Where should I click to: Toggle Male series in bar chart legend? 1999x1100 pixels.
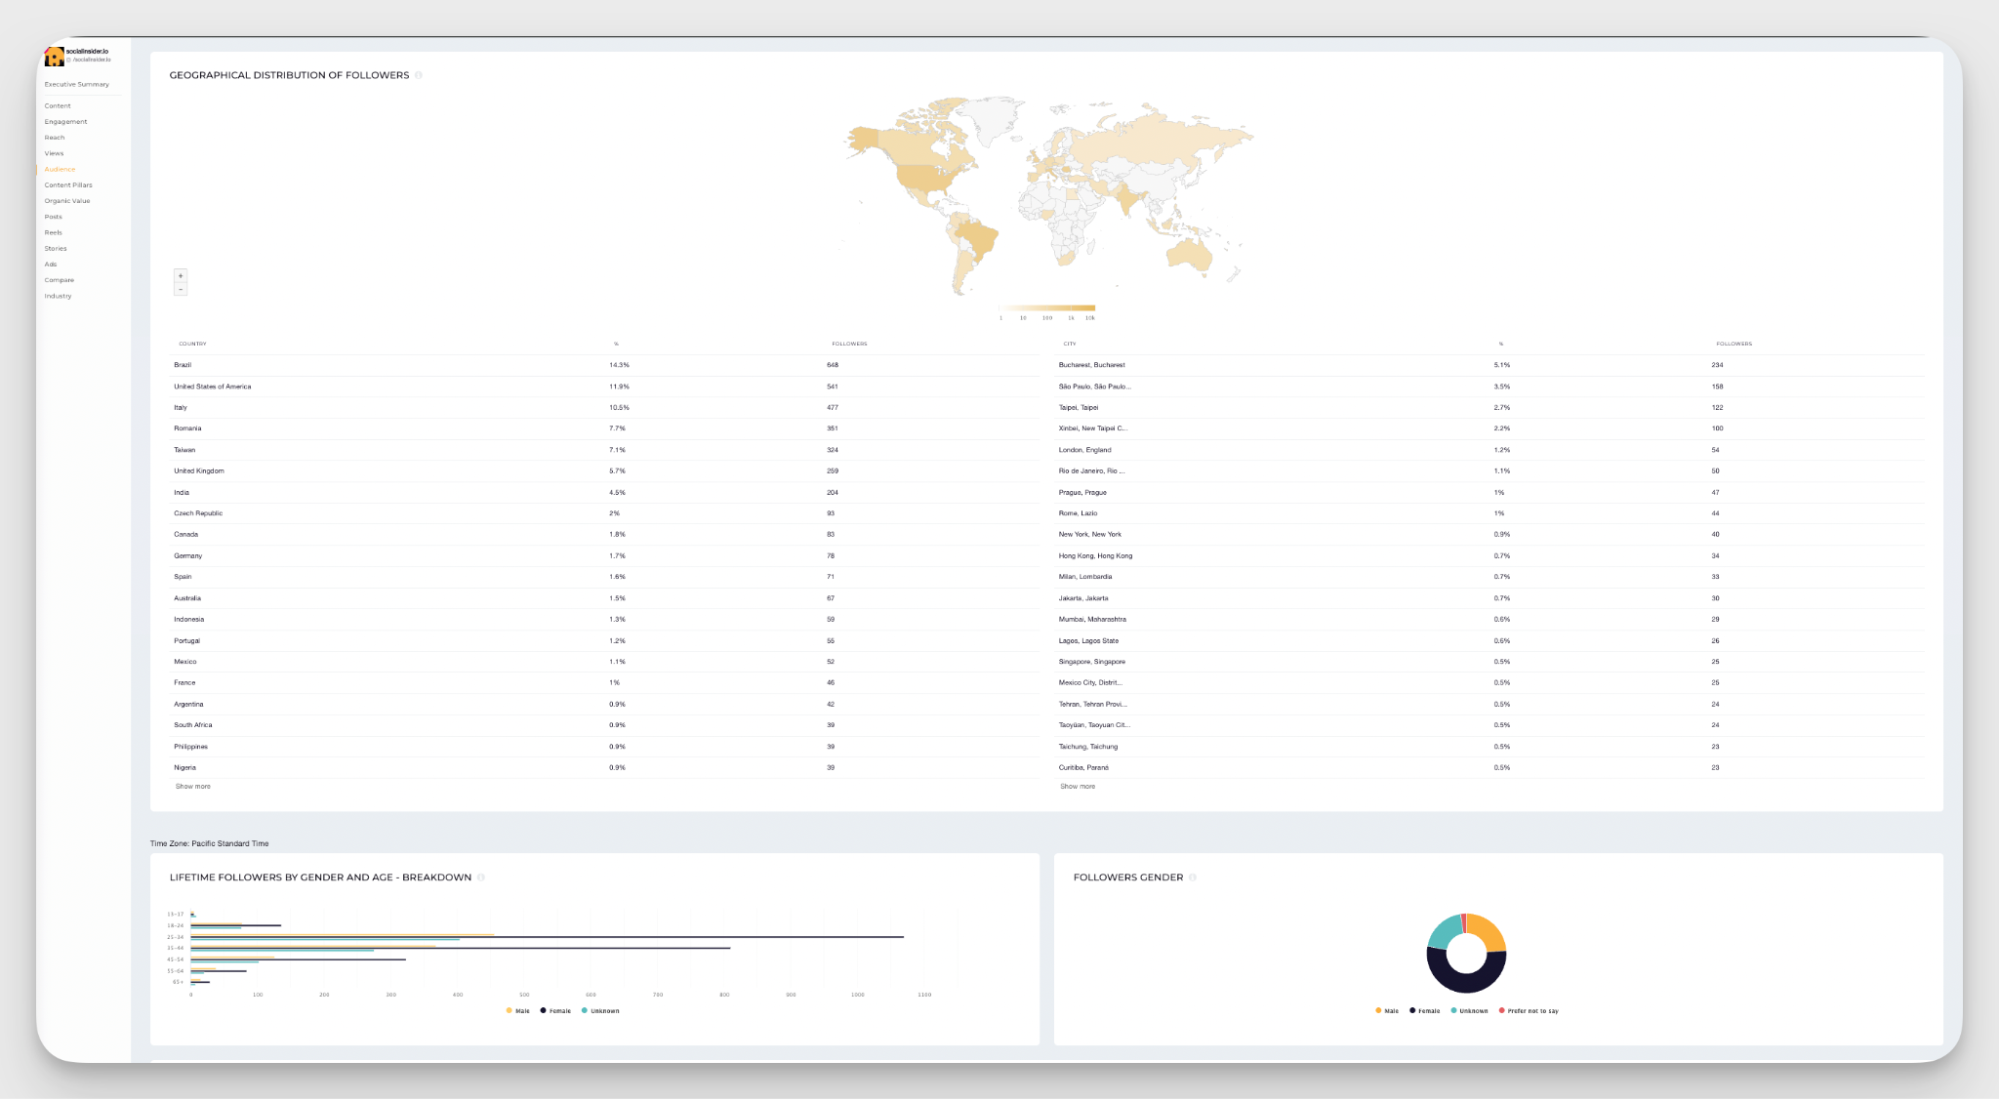[x=518, y=1011]
